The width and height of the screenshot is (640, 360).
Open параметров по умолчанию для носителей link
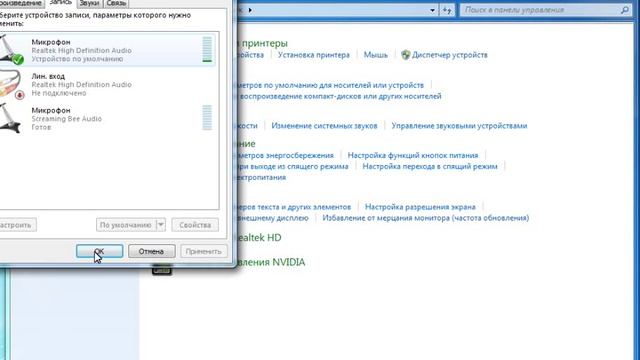[330, 85]
